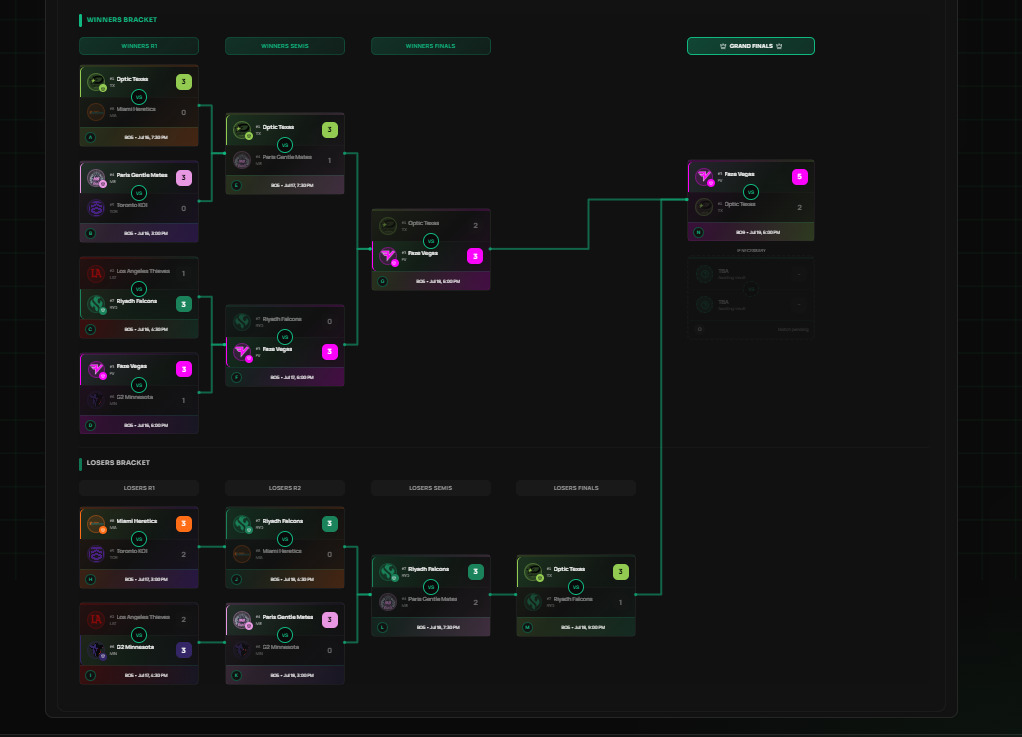Open the Los Angeles Thieves team name in match C
This screenshot has height=737, width=1022.
pos(143,271)
